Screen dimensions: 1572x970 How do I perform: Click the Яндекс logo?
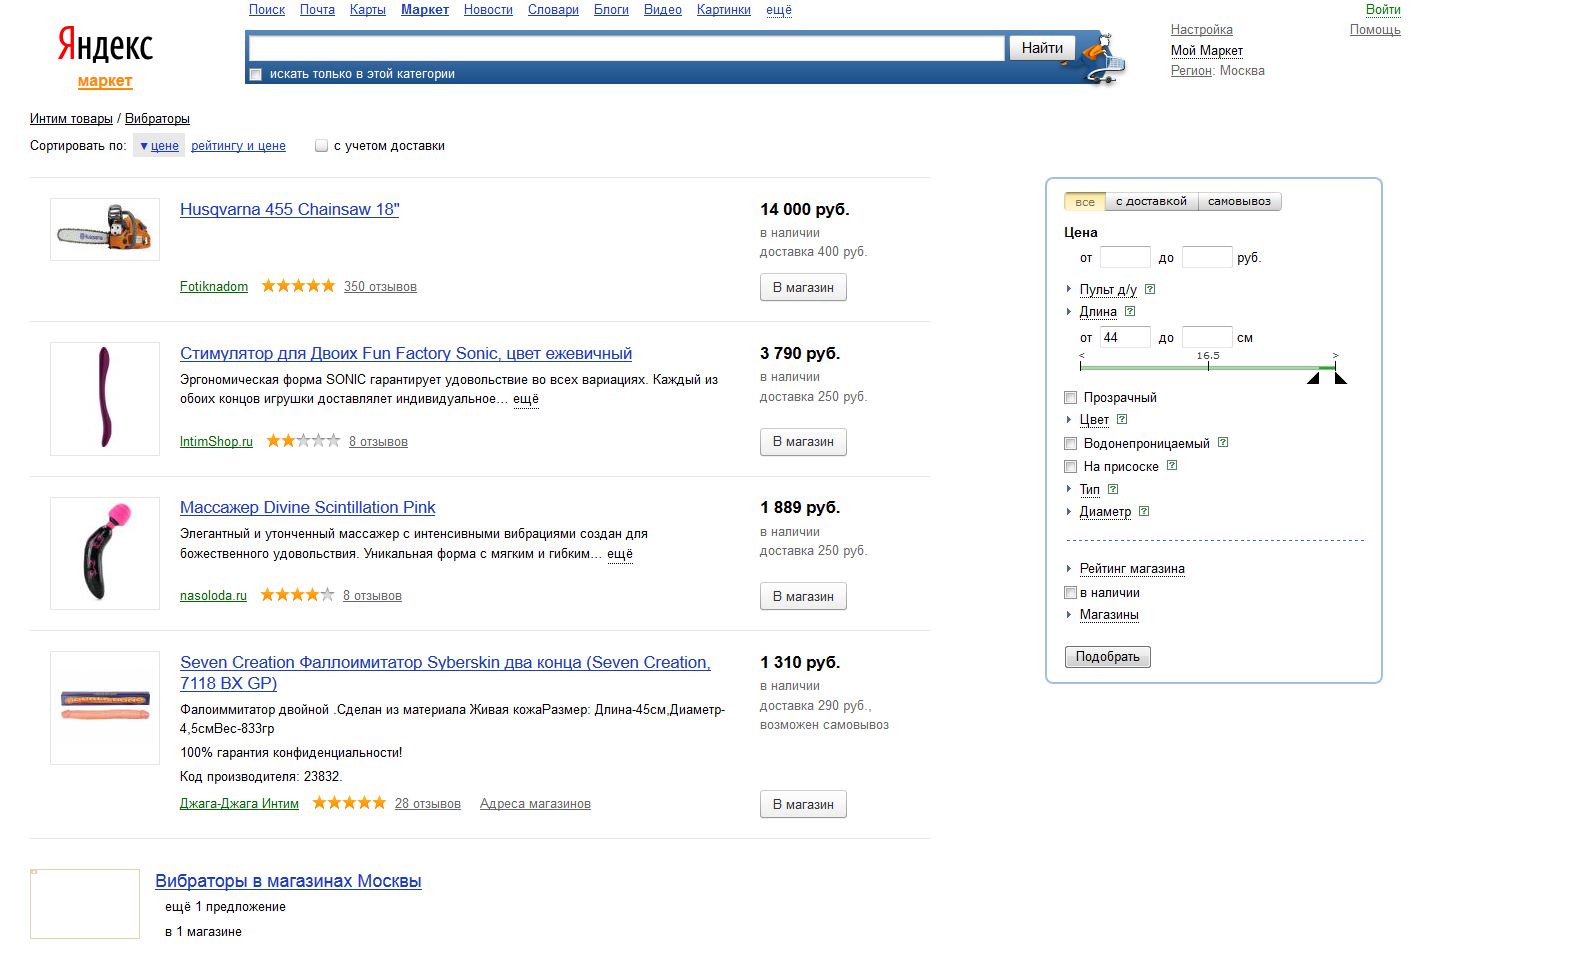click(105, 46)
